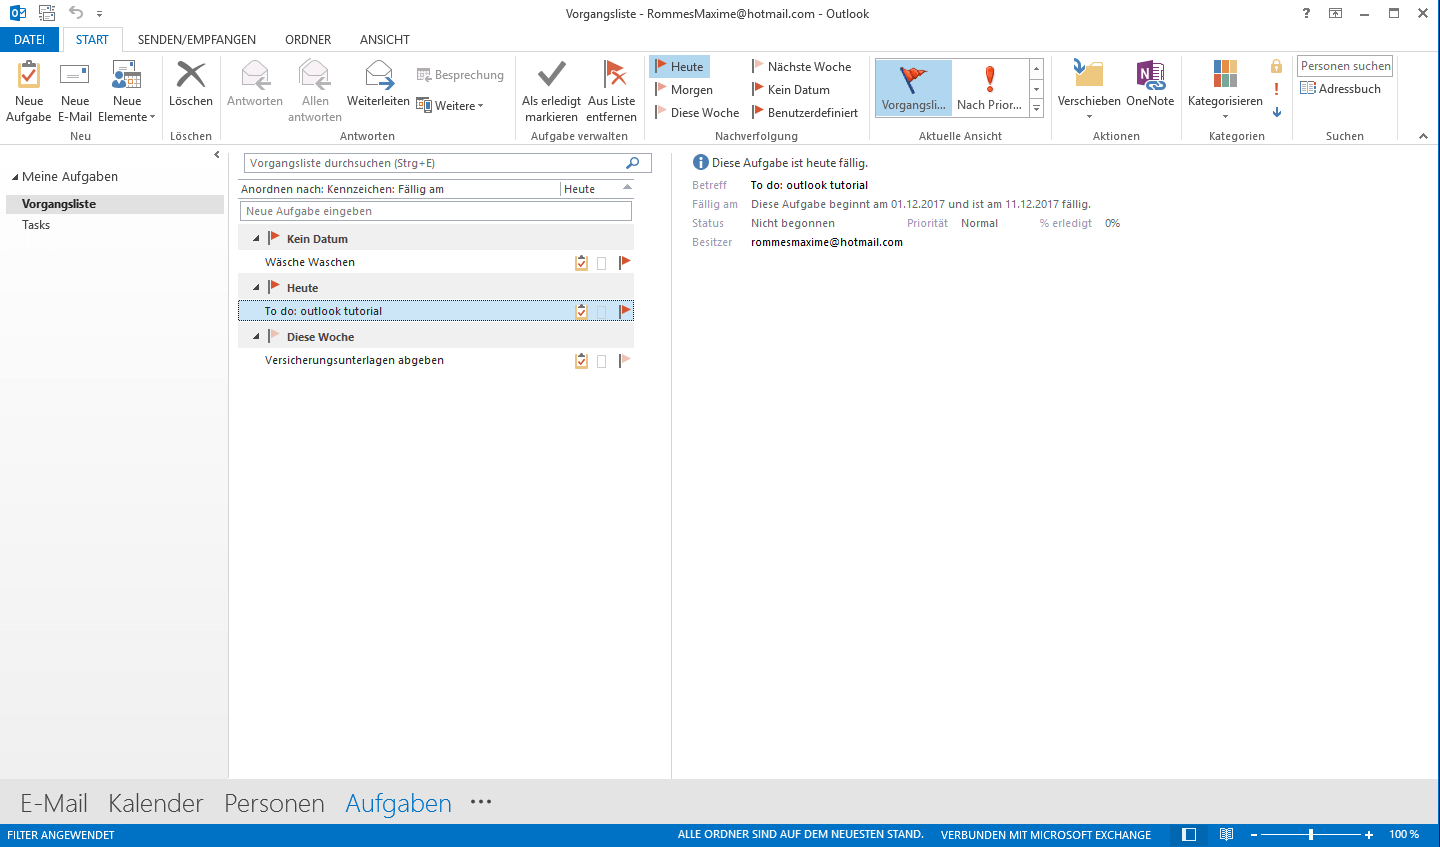Toggle the flag on Versicherungsunterlagen abgeben

(x=624, y=360)
